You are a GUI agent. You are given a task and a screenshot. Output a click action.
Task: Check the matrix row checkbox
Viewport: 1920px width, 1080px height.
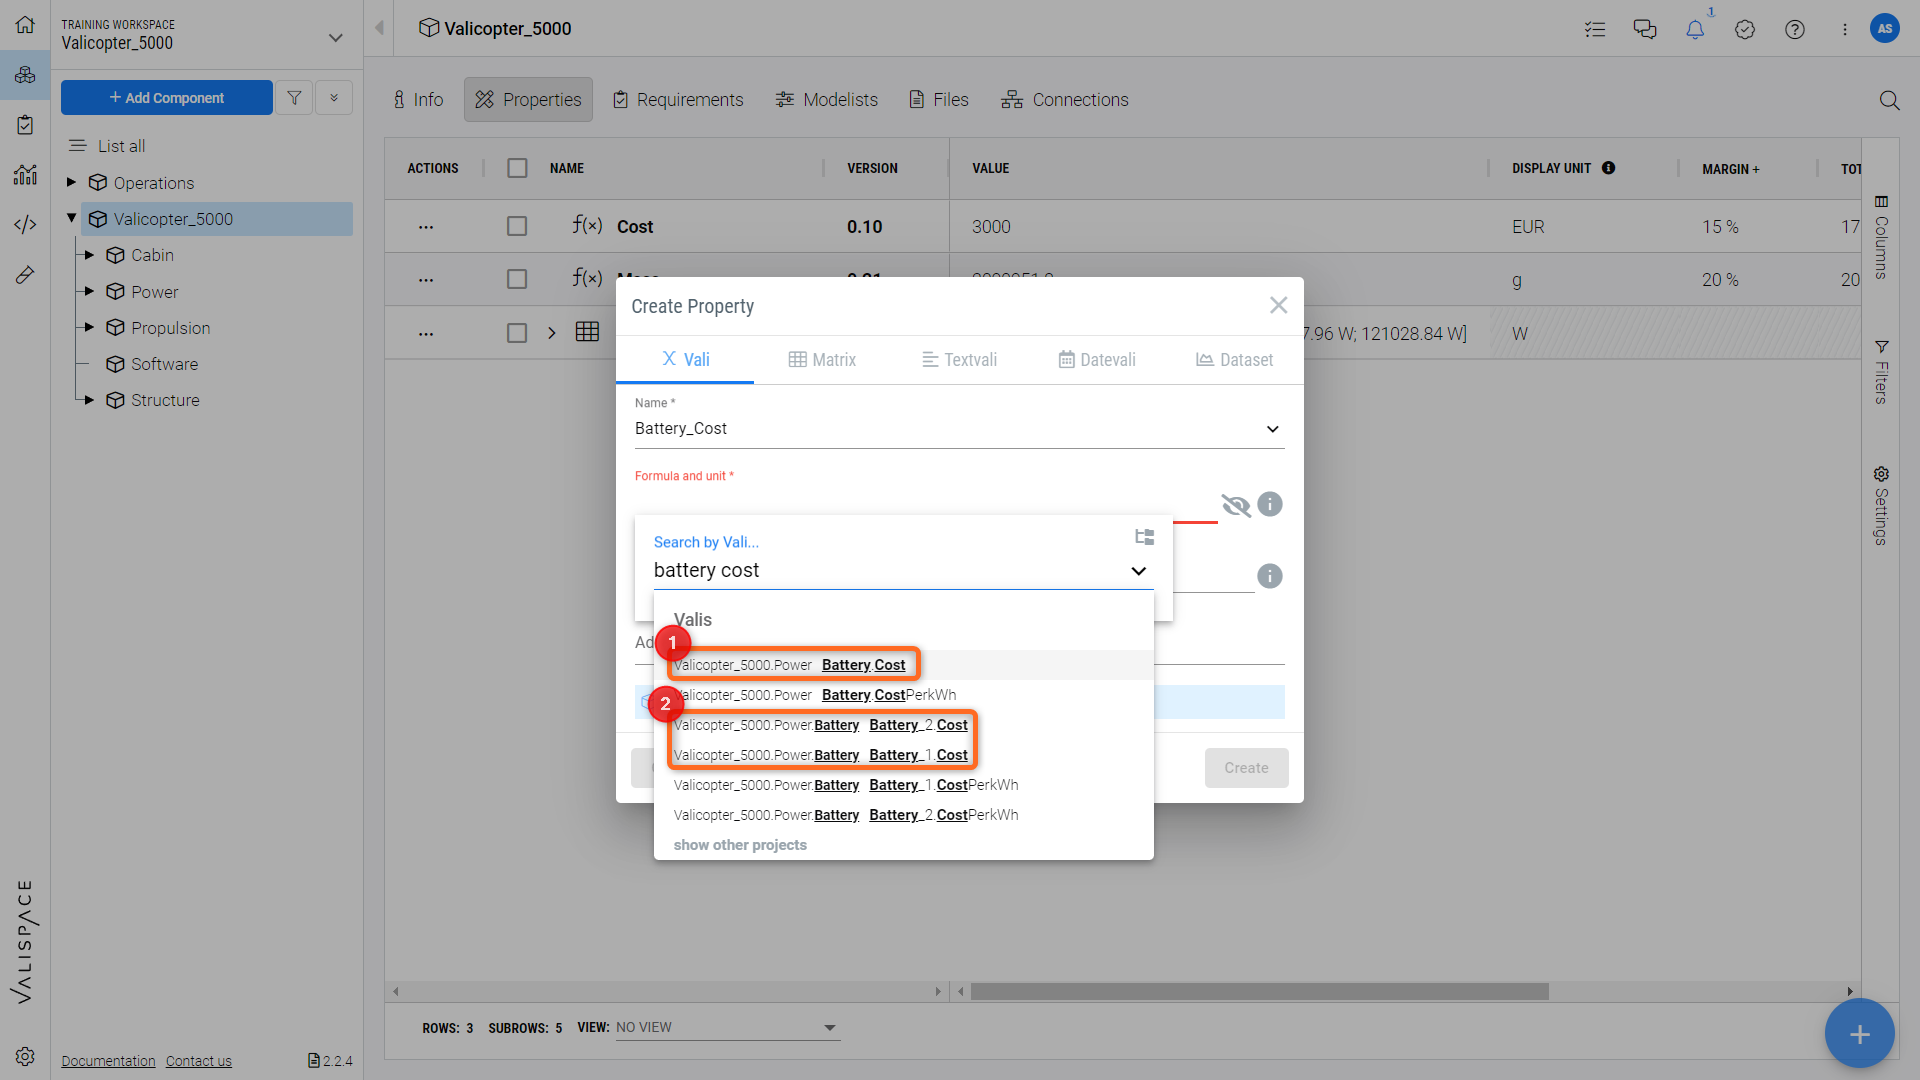tap(517, 333)
